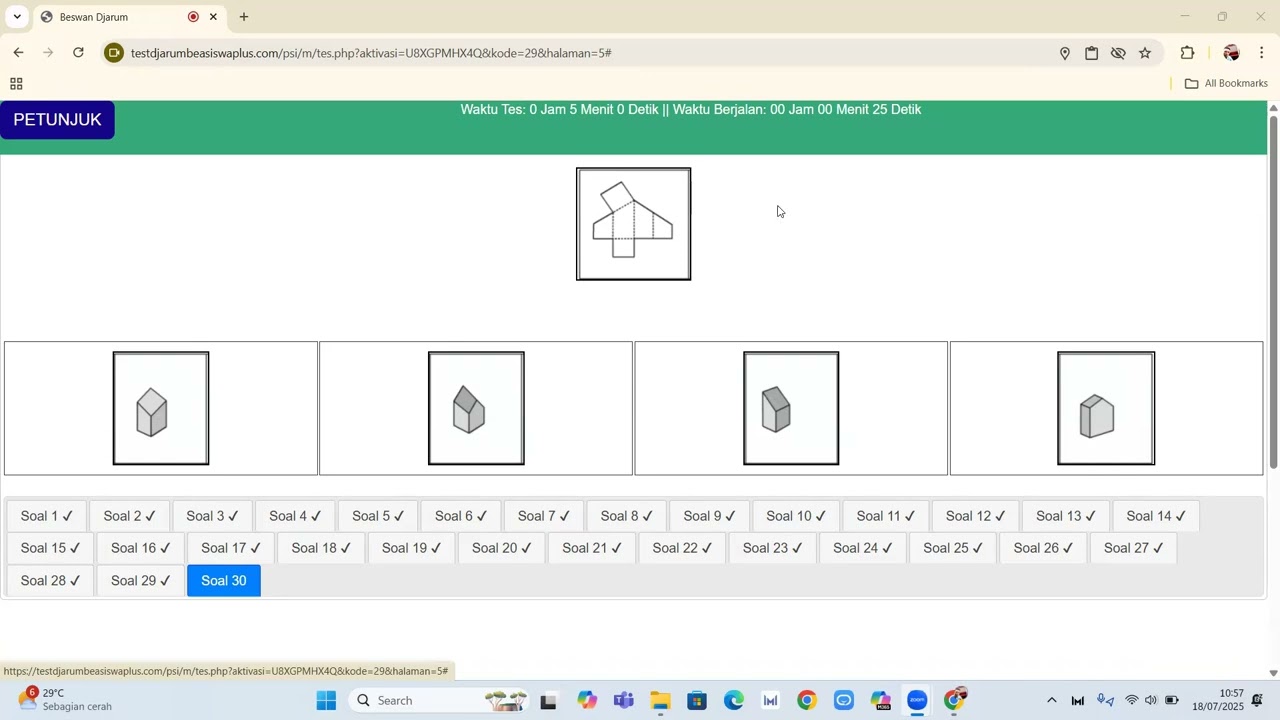
Task: Choose the second answer with dark roof prism
Action: point(476,408)
